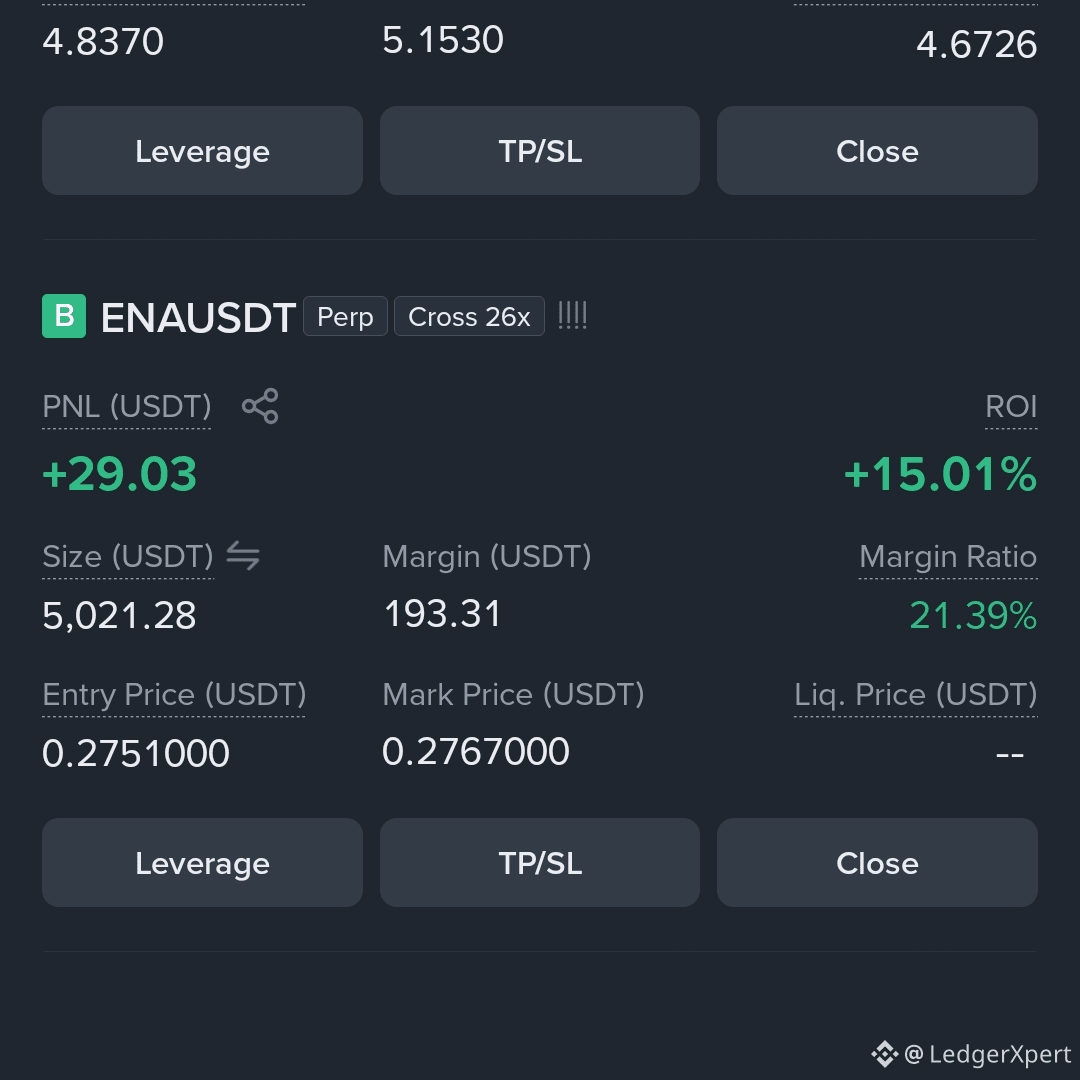
Task: Open the ENAUSDT pair title
Action: pyautogui.click(x=198, y=318)
